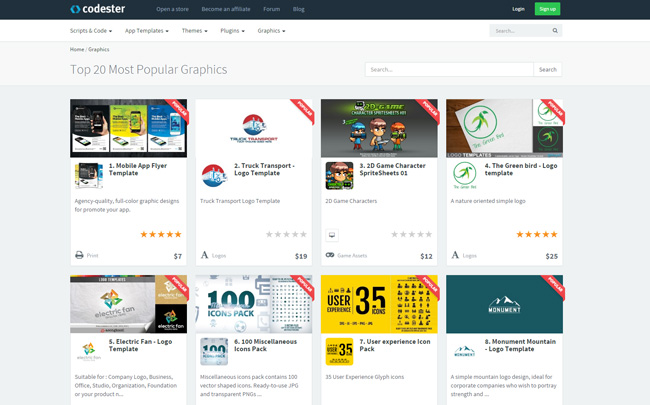This screenshot has width=650, height=405.
Task: Open the Monument preview image
Action: coord(504,304)
